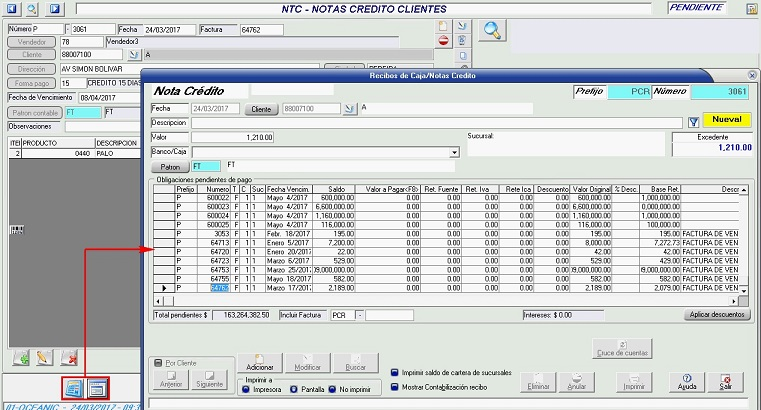This screenshot has height=410, width=761.
Task: Toggle the Por Cliente checkbox
Action: [157, 361]
